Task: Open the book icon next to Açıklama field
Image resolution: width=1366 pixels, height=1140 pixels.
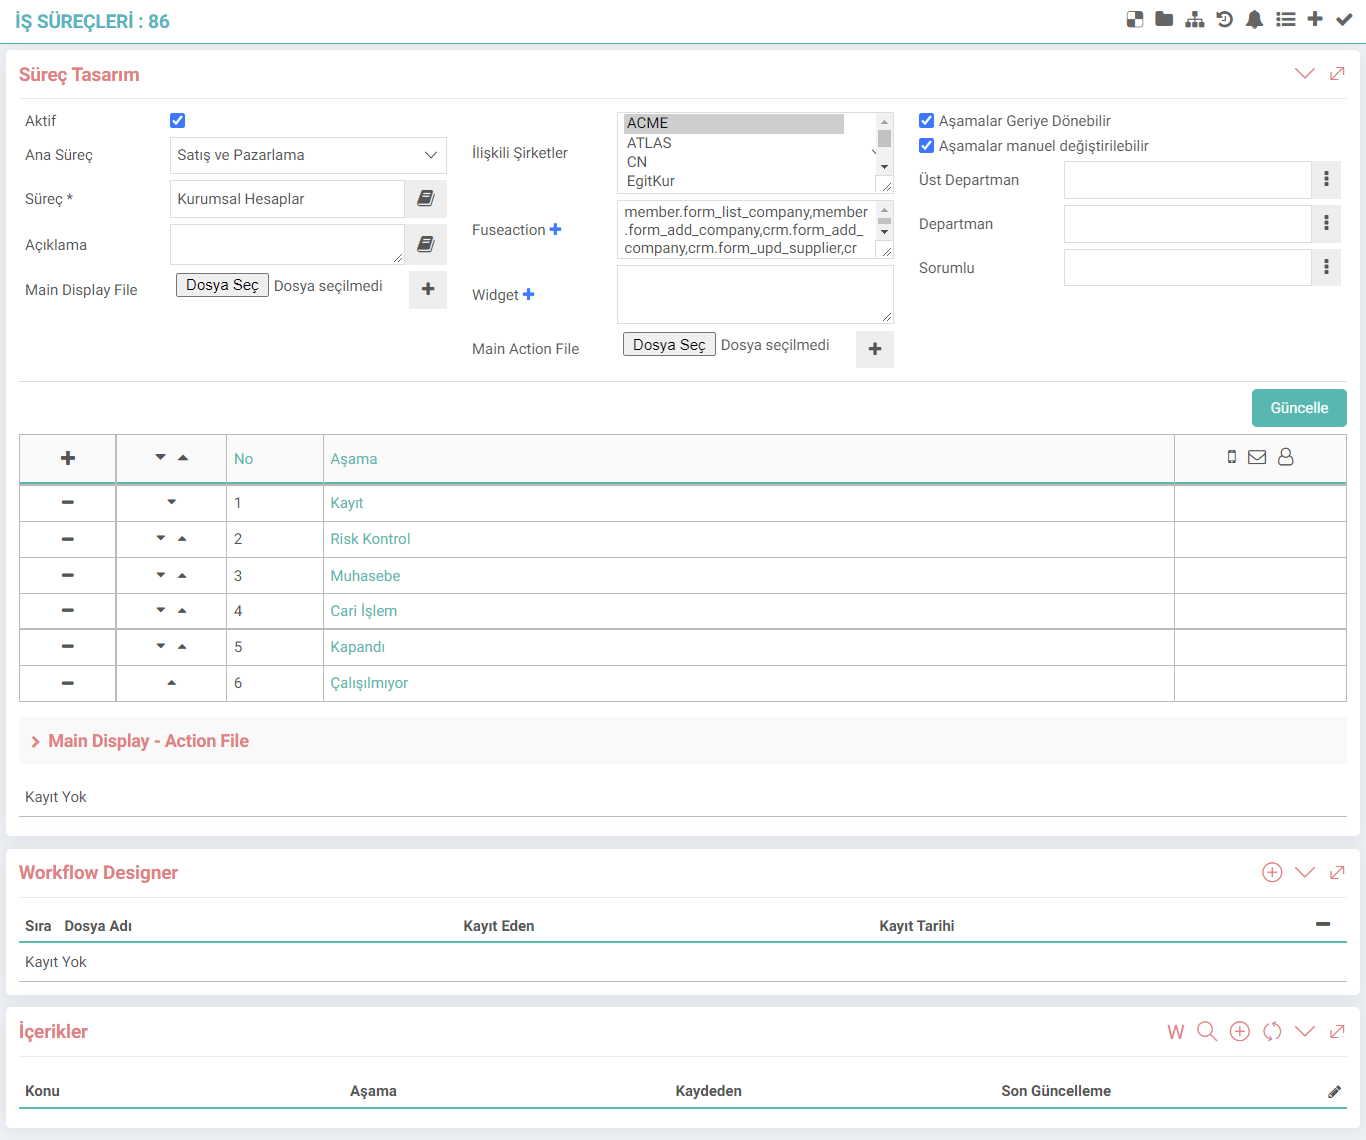Action: (x=426, y=244)
